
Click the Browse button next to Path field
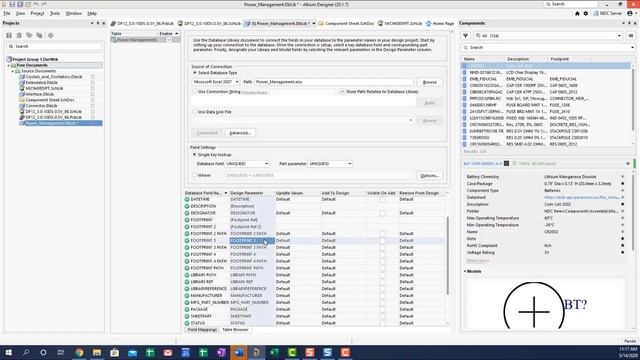[x=429, y=82]
